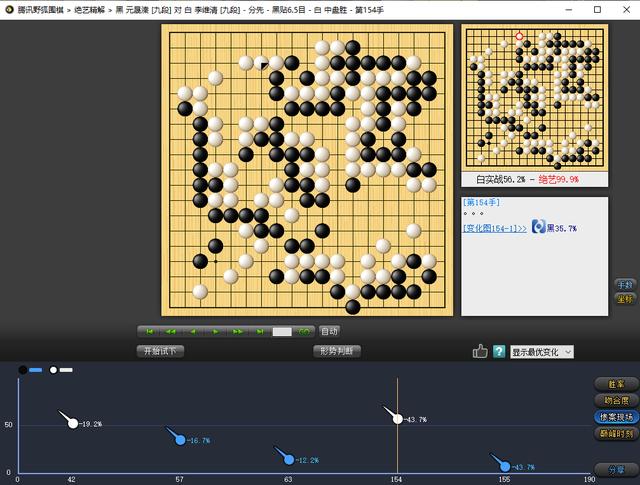The height and width of the screenshot is (485, 640).
Task: Click the move number input box
Action: pyautogui.click(x=282, y=332)
